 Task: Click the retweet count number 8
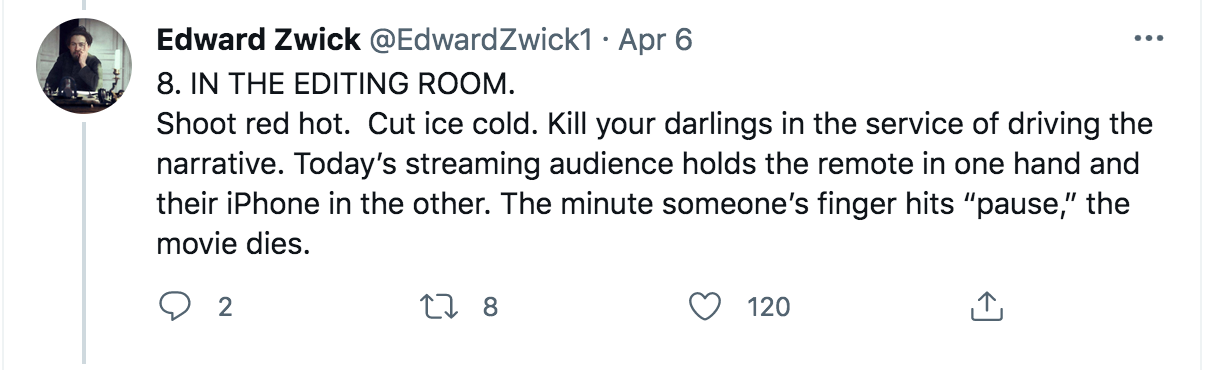[490, 307]
